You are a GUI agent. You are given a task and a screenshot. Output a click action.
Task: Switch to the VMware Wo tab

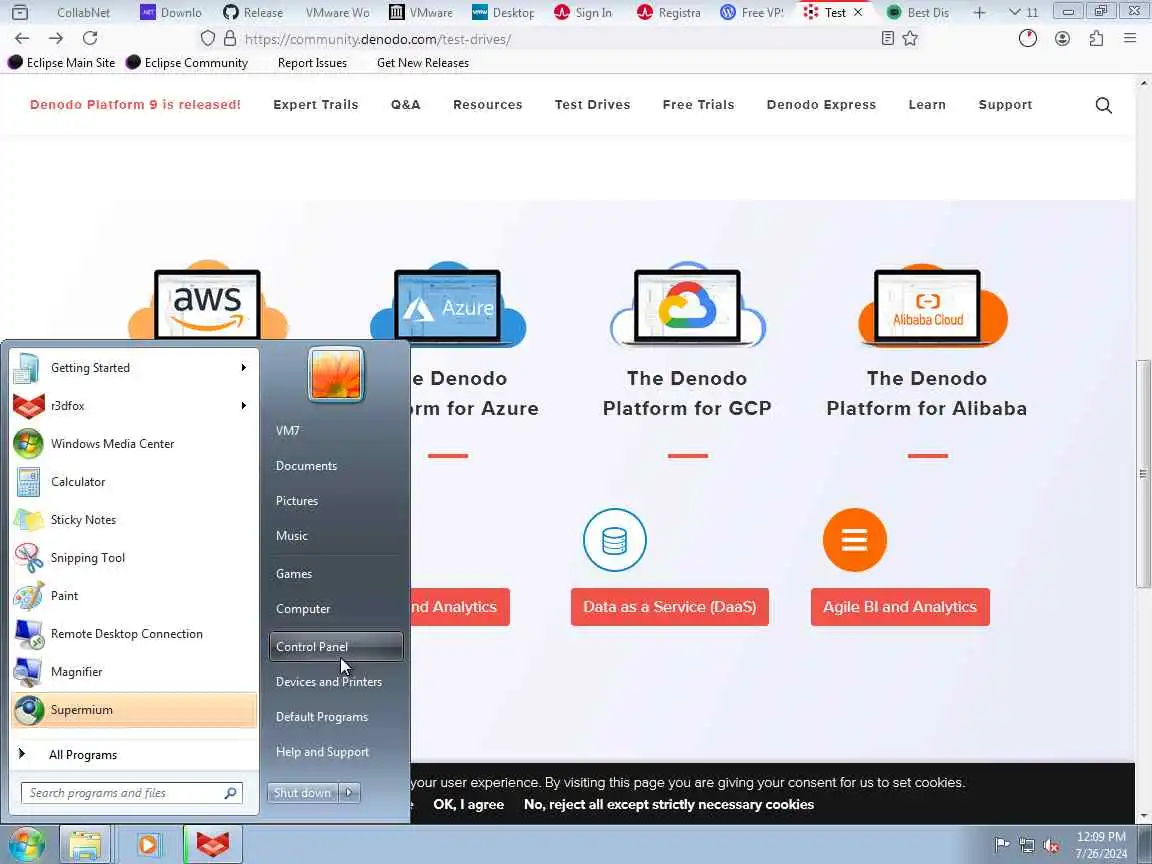coord(337,12)
